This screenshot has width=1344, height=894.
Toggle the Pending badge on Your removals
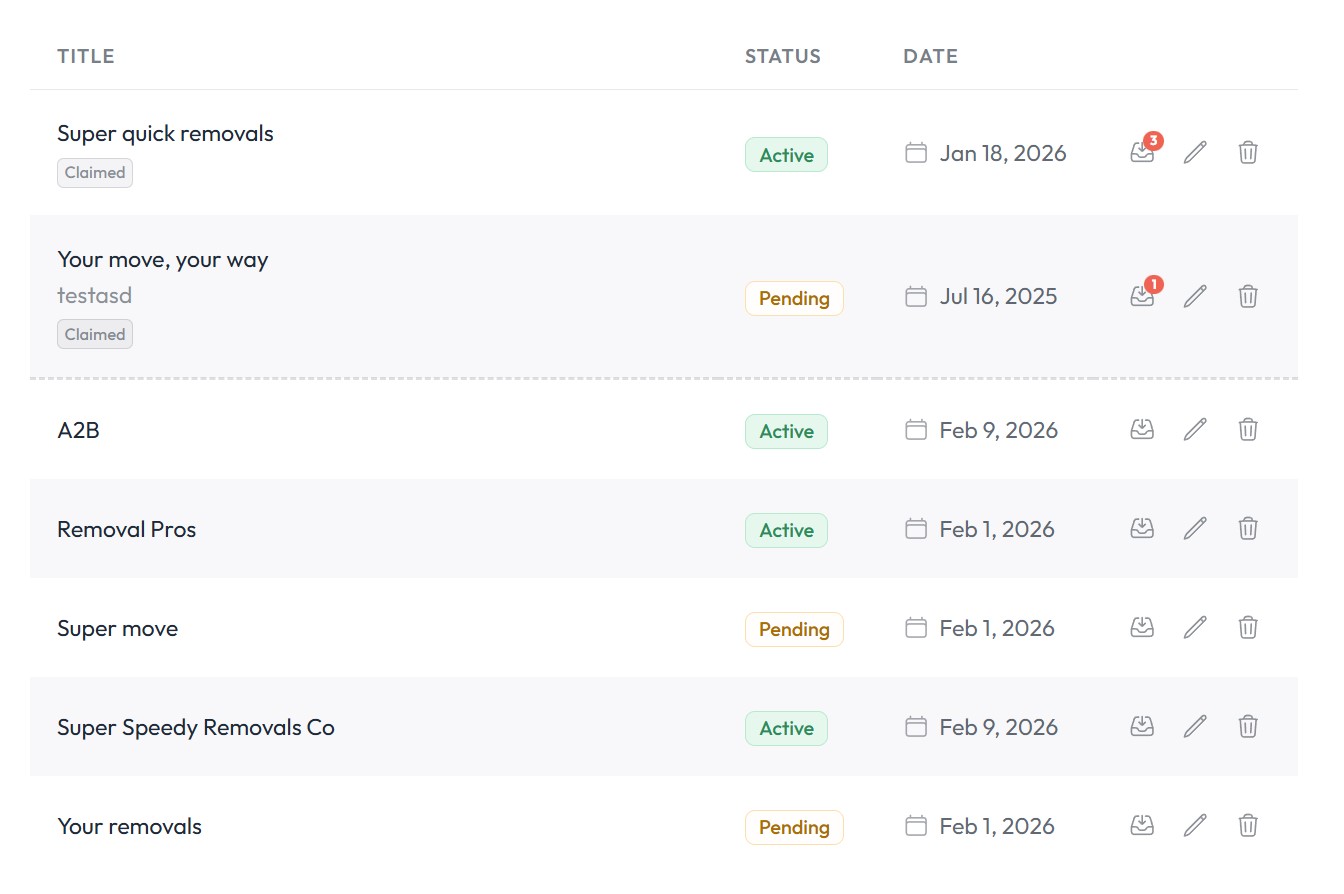[x=794, y=827]
